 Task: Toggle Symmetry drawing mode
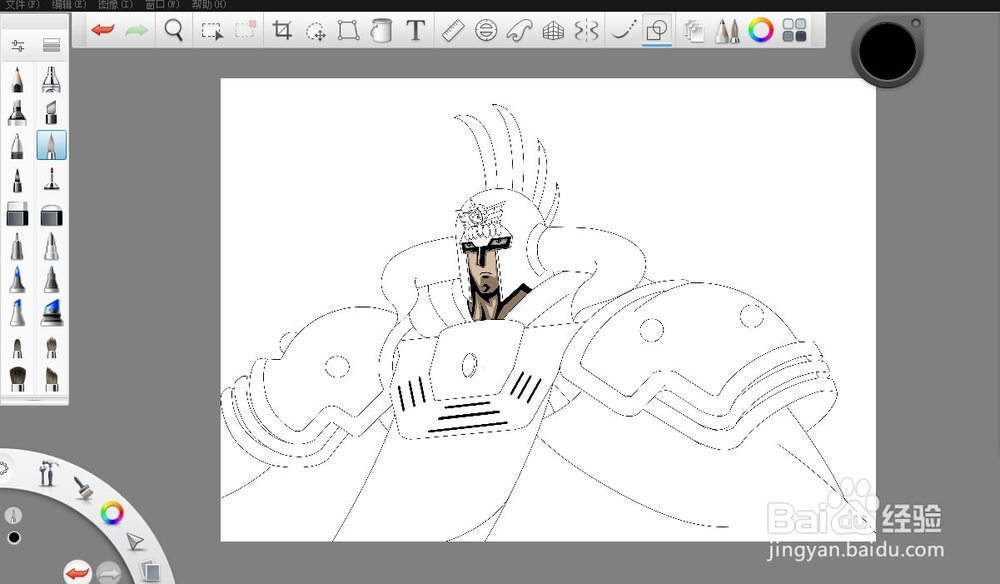coord(586,31)
